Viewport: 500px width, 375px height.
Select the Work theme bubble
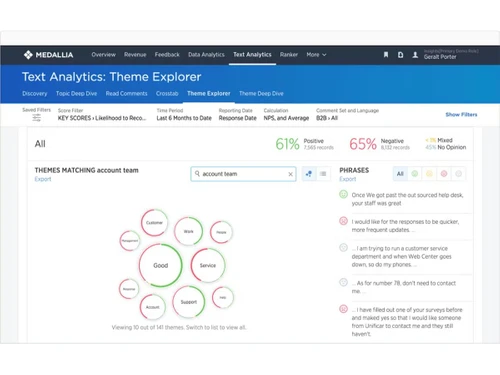click(188, 231)
